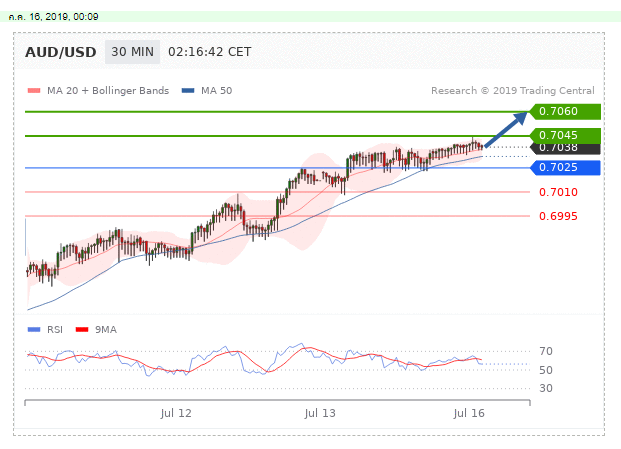Viewport: 621px width, 449px height.
Task: Click the 0.7038 current price tag
Action: click(x=565, y=148)
